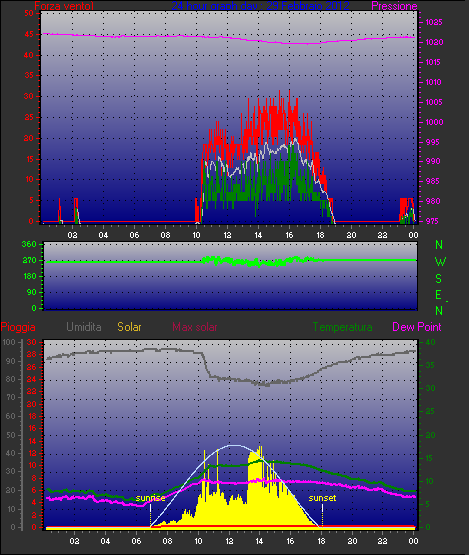Select the Pioggia legend label
This screenshot has width=469, height=555.
tap(18, 327)
